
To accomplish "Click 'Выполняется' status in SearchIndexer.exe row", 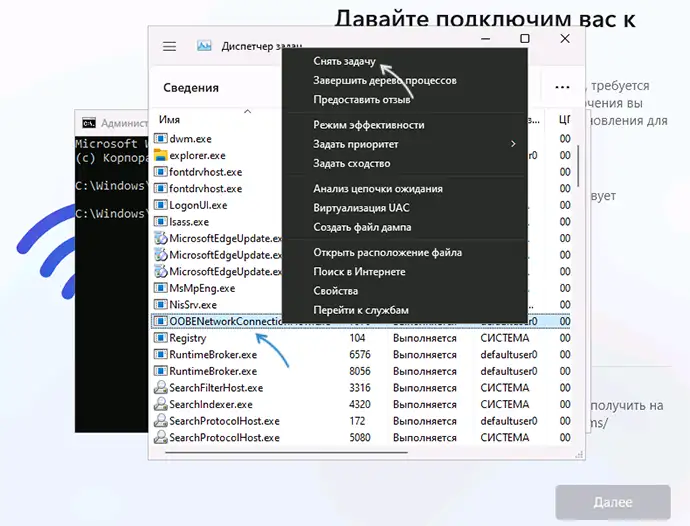I will [x=425, y=405].
